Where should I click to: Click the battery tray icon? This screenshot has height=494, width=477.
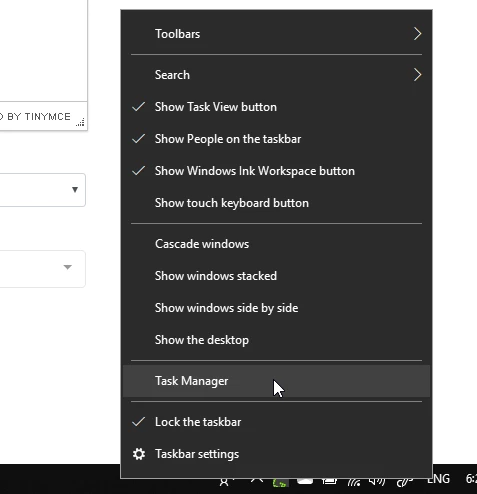click(329, 481)
